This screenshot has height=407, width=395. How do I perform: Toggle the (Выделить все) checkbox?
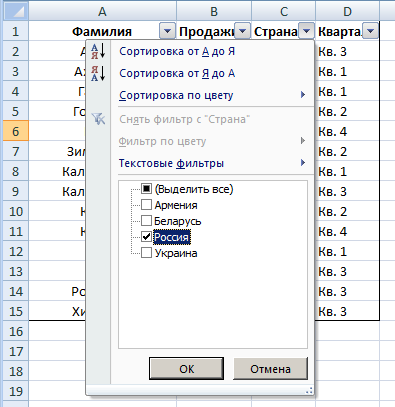146,189
